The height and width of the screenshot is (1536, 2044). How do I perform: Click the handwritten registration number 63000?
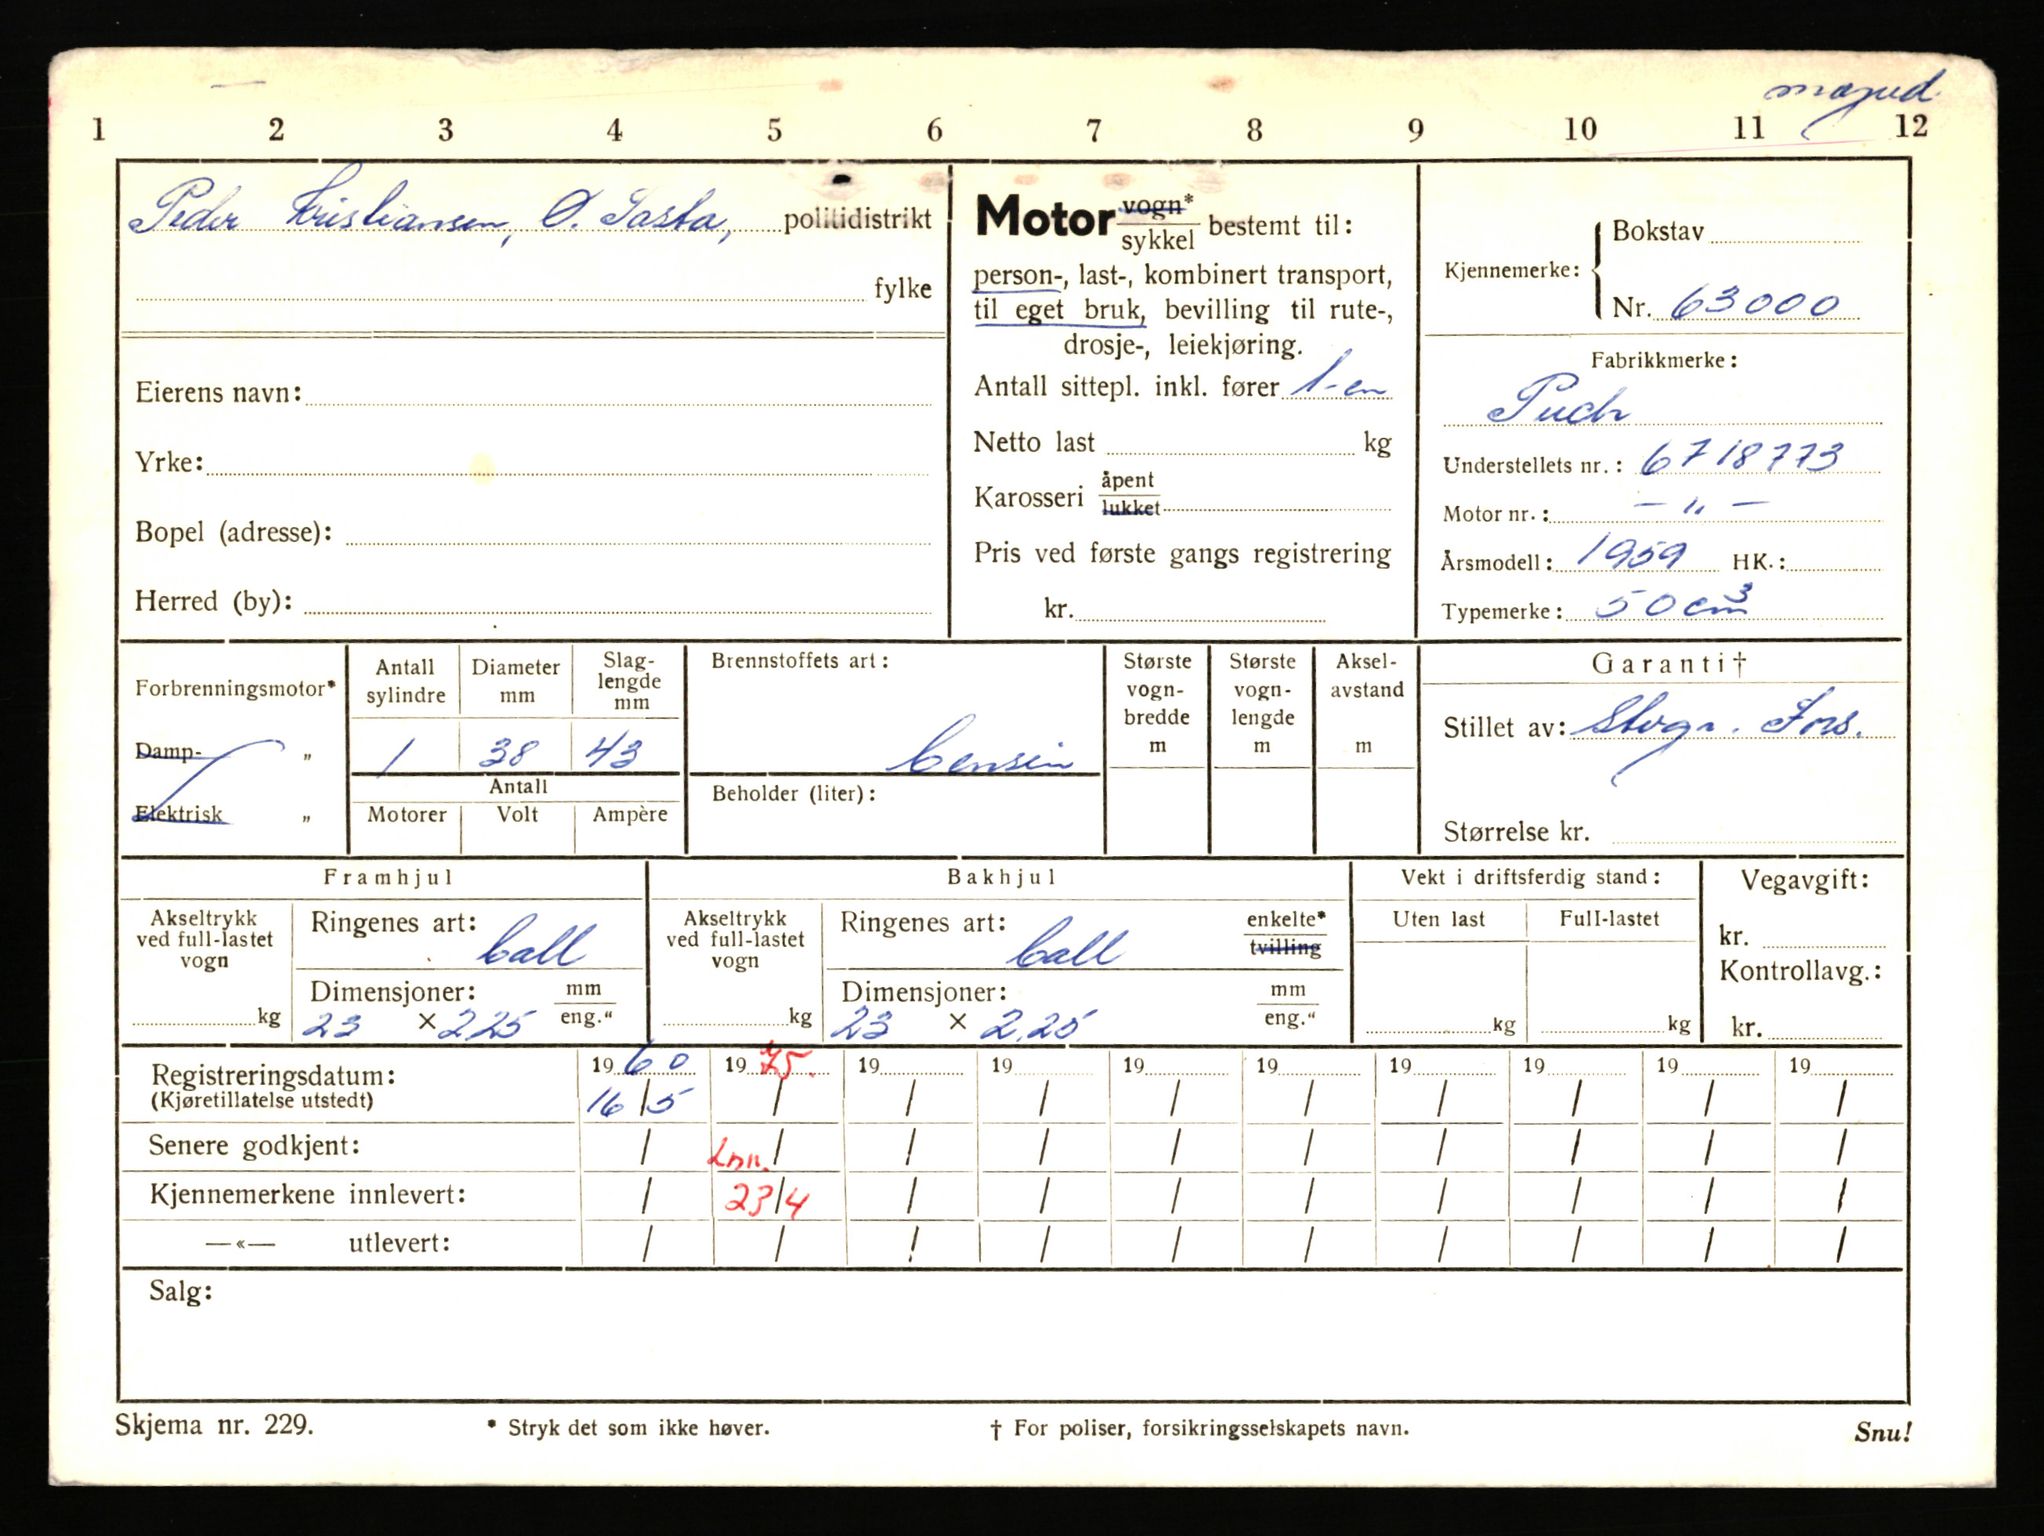(x=1755, y=303)
